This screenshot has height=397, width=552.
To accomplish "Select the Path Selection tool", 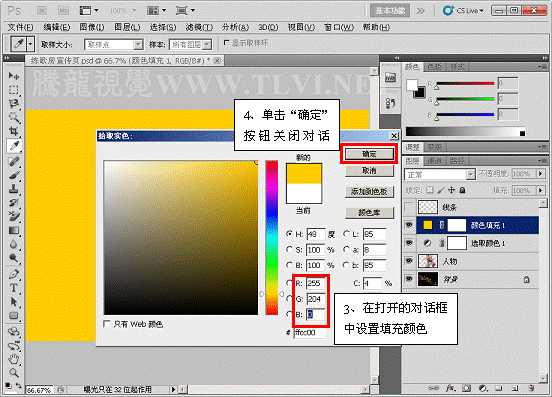I will 14,302.
